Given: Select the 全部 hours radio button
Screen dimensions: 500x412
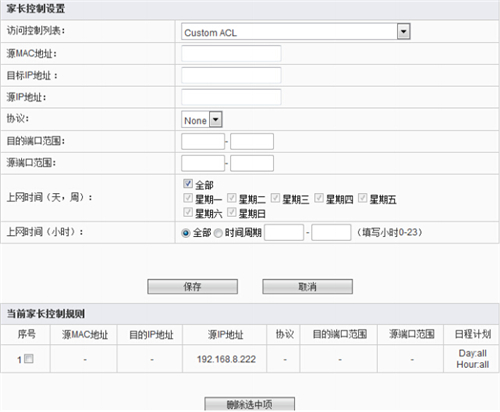Looking at the screenshot, I should tap(186, 233).
